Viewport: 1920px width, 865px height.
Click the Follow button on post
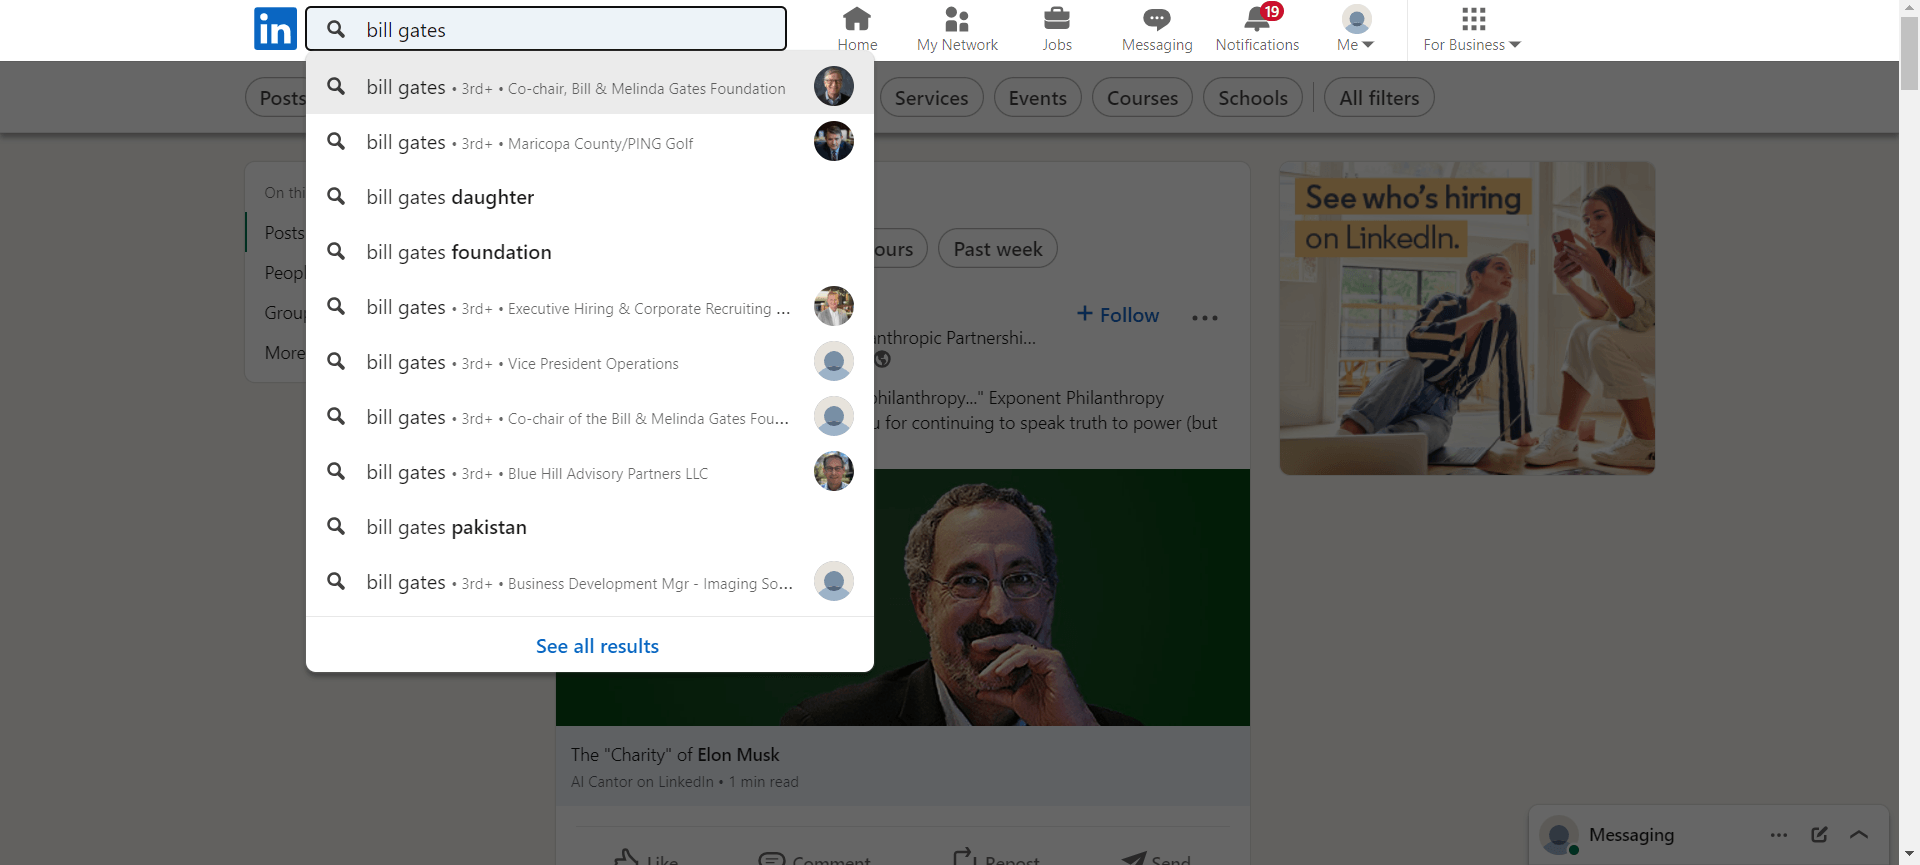1118,315
